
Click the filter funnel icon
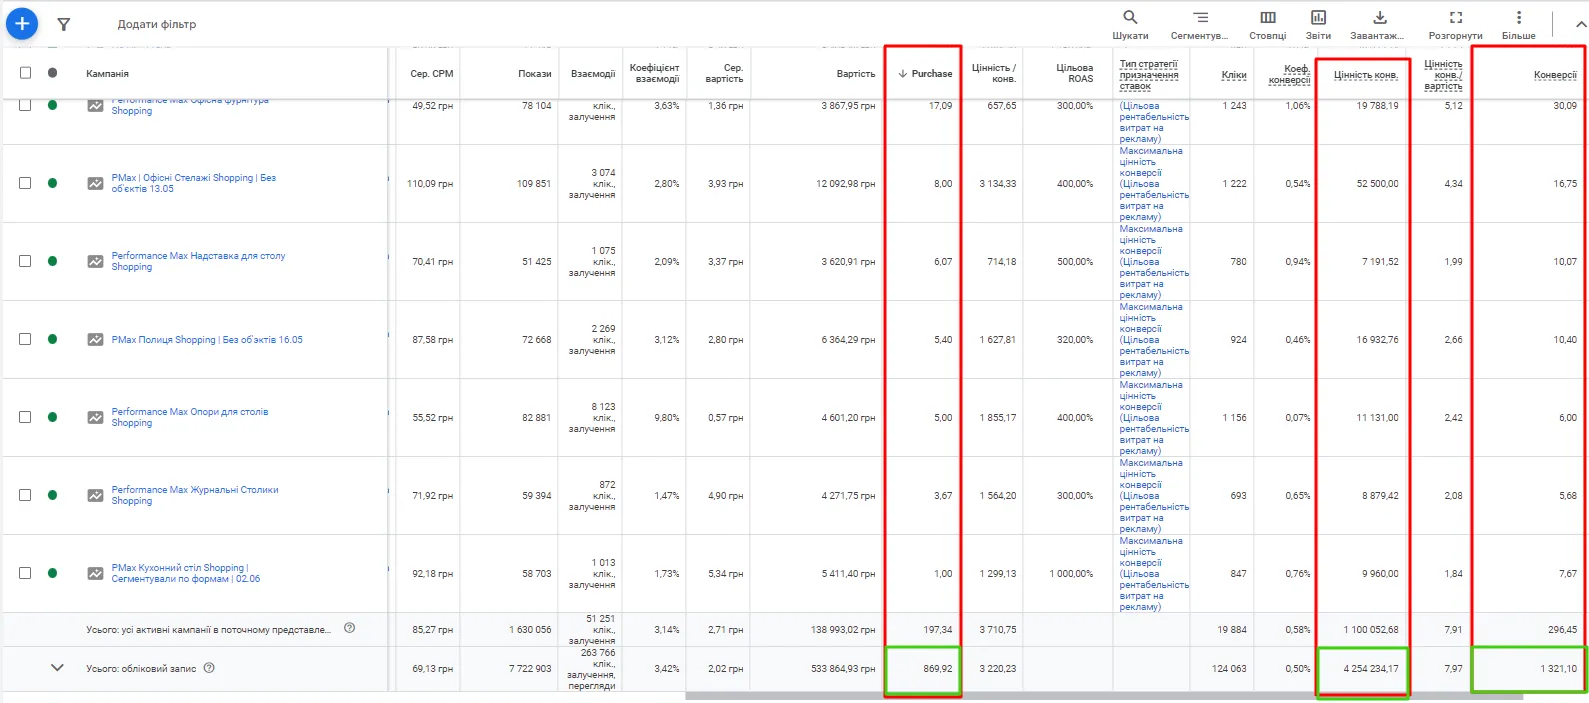click(x=64, y=24)
